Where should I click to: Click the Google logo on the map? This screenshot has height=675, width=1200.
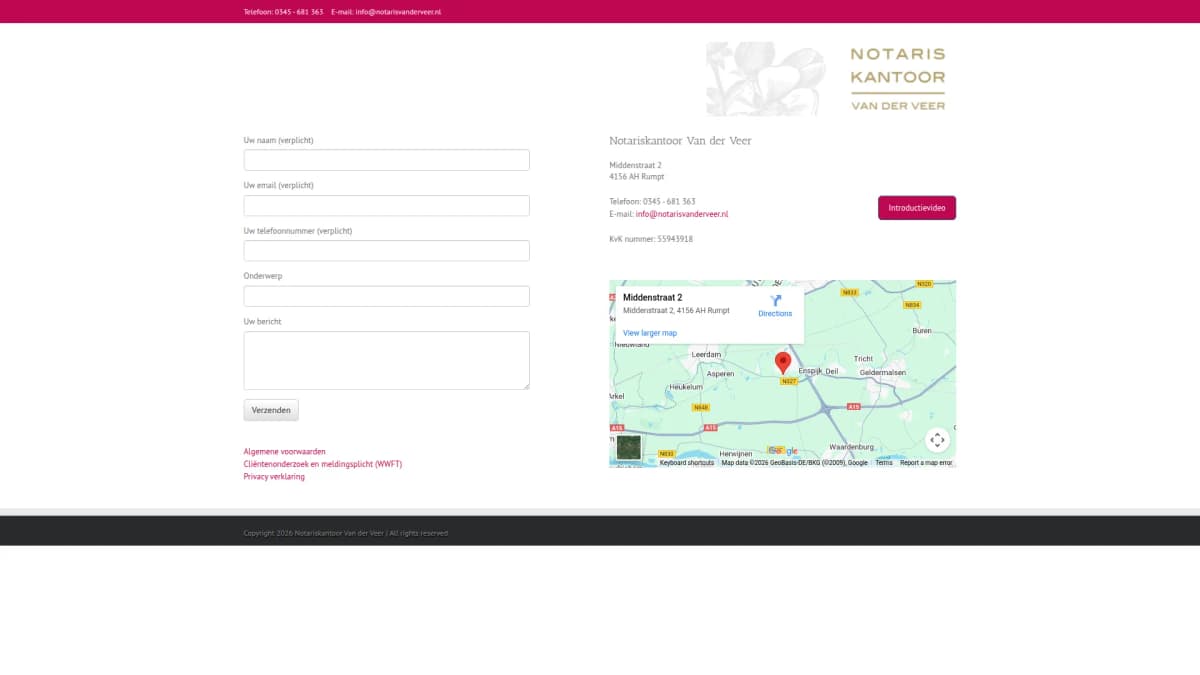pyautogui.click(x=783, y=451)
